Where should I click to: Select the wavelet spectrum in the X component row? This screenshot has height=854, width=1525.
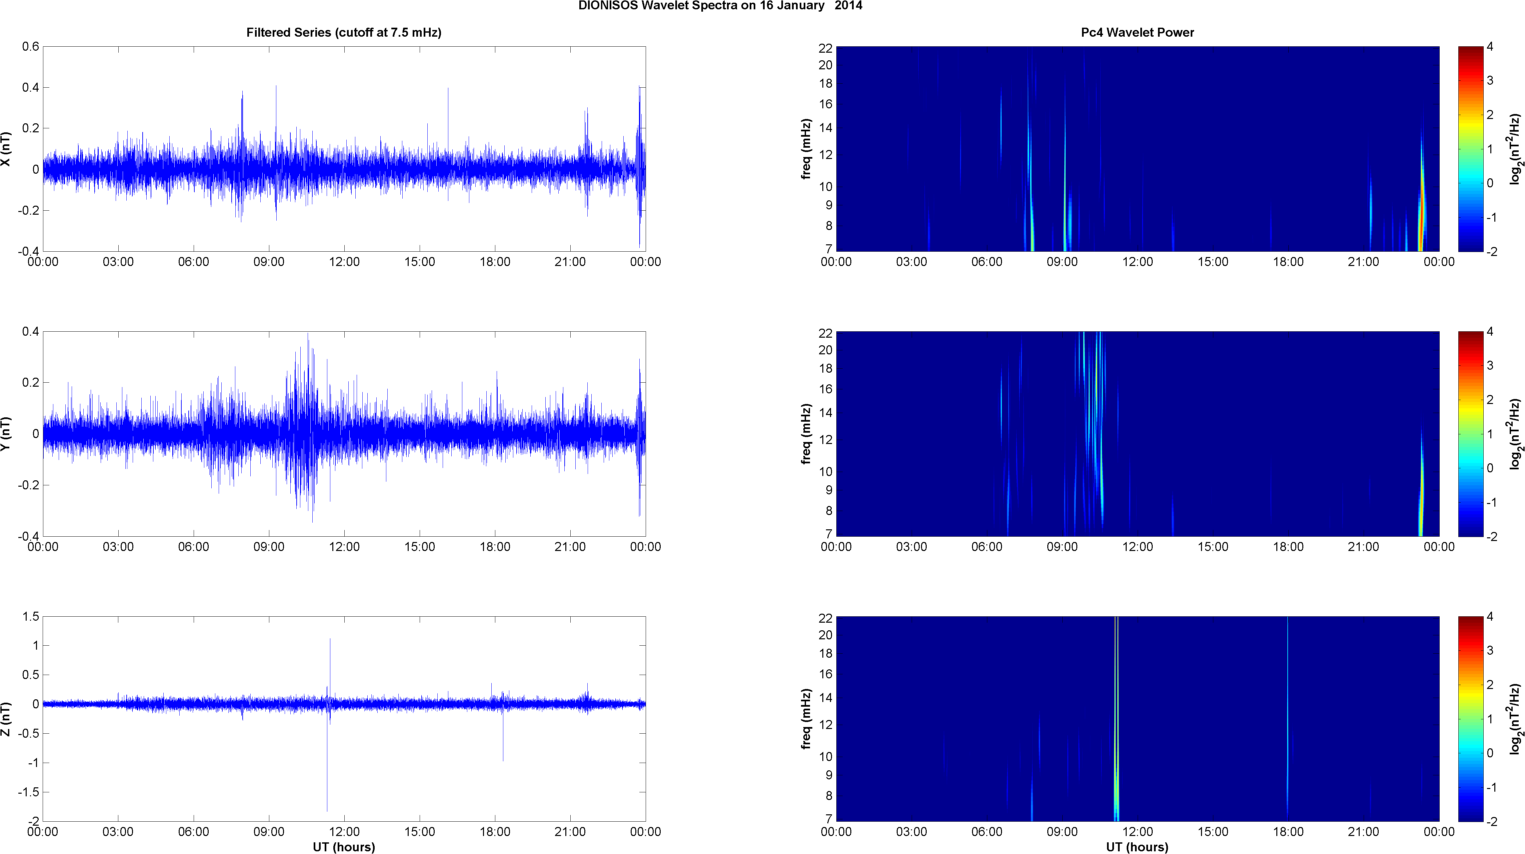click(x=1137, y=149)
